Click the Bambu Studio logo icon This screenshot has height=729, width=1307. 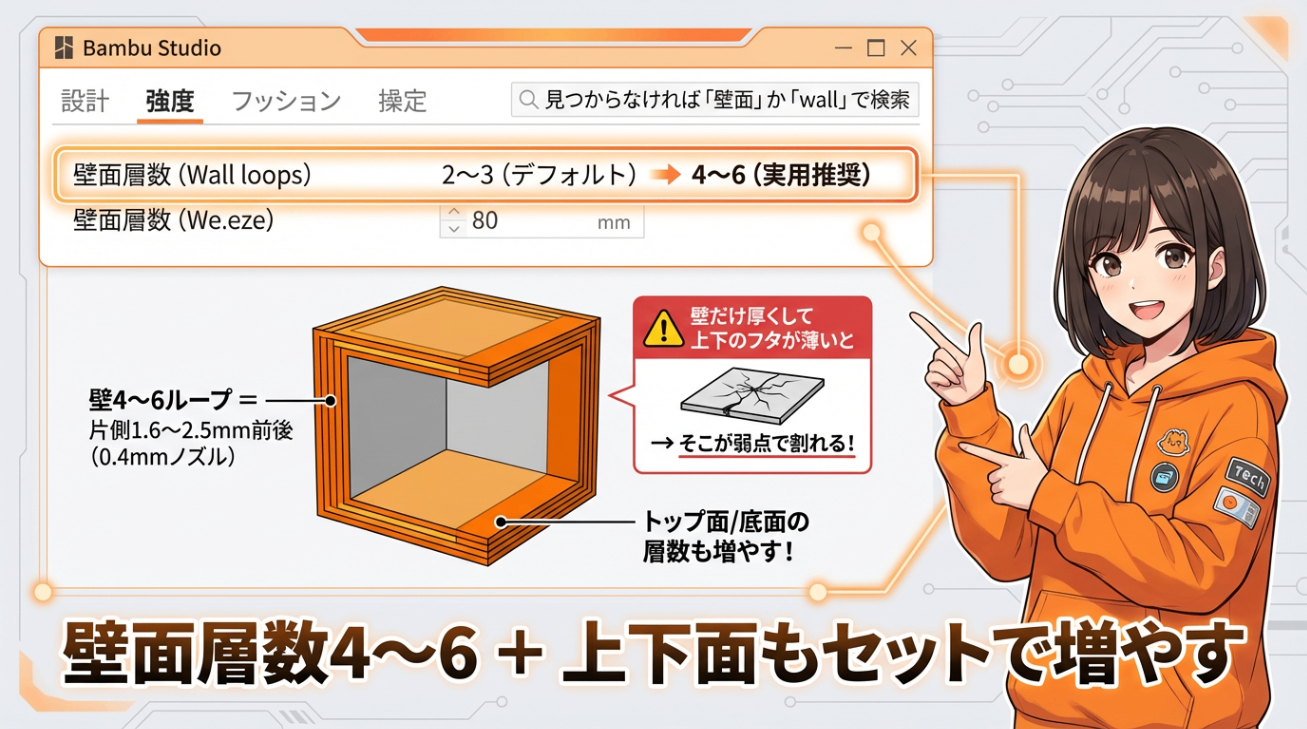coord(64,48)
